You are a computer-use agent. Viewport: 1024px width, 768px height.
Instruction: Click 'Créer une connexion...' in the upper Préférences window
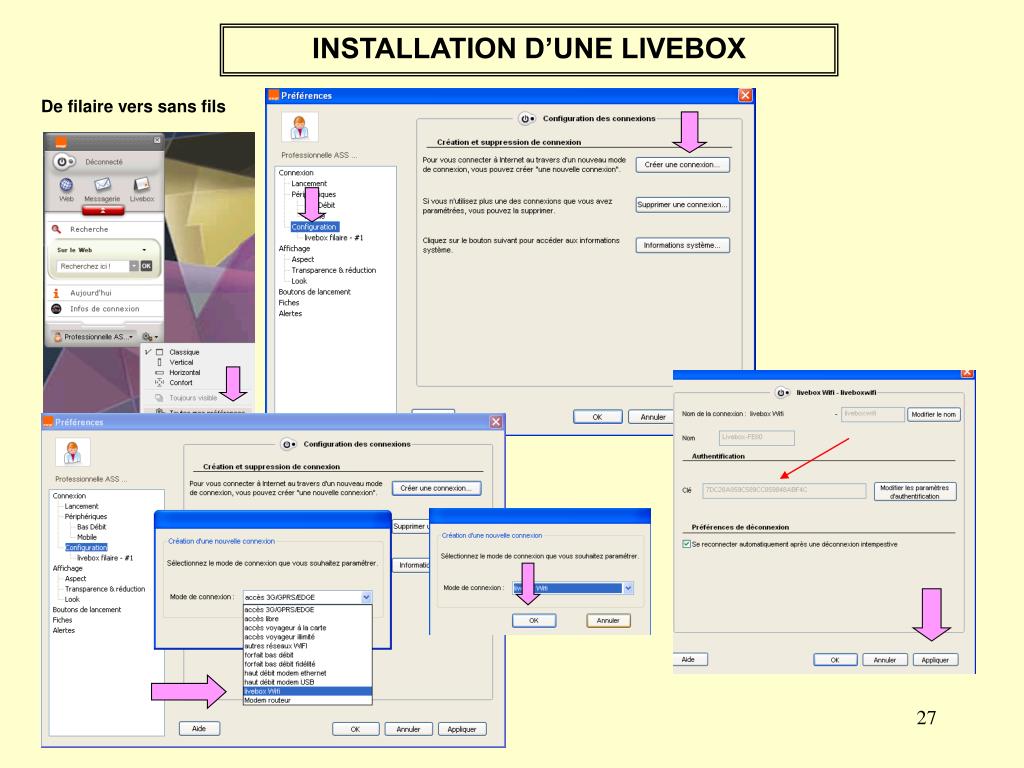click(x=682, y=165)
